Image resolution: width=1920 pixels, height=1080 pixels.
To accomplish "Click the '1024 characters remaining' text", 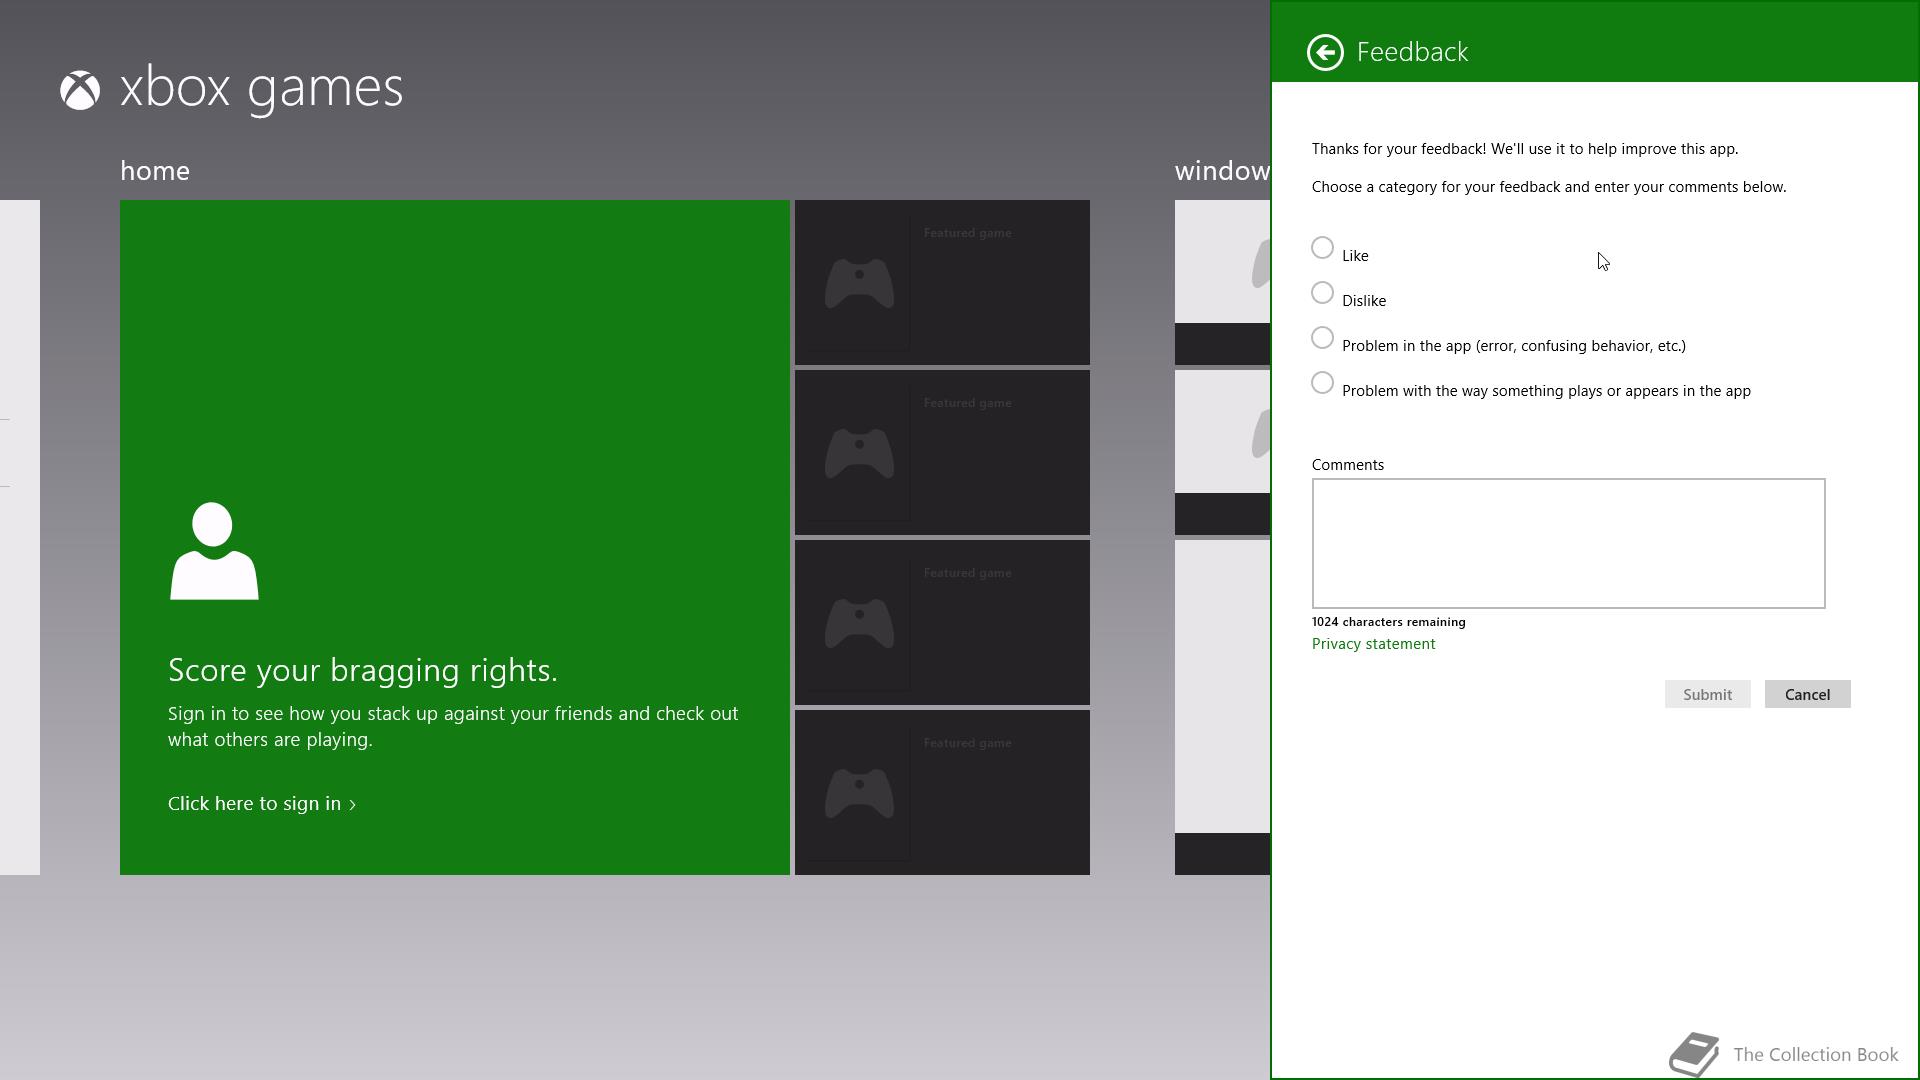I will tap(1388, 622).
